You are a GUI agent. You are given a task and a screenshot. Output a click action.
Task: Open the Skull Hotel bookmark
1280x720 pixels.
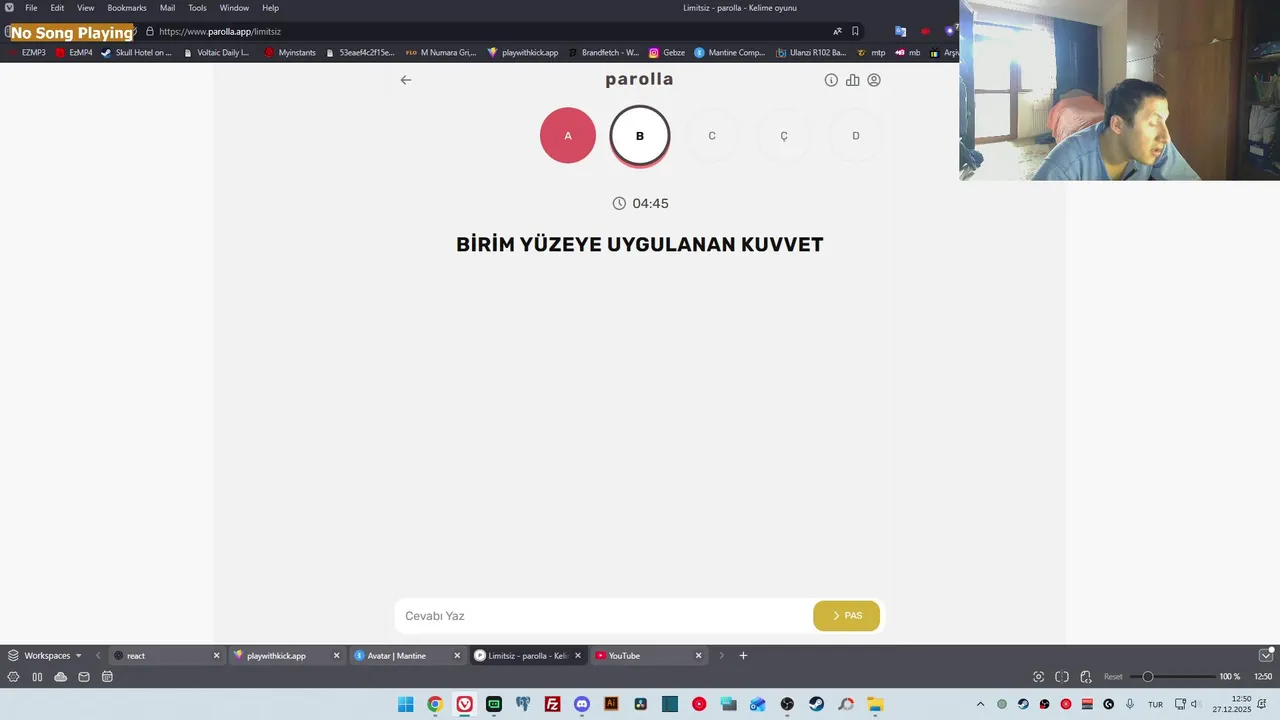(137, 53)
